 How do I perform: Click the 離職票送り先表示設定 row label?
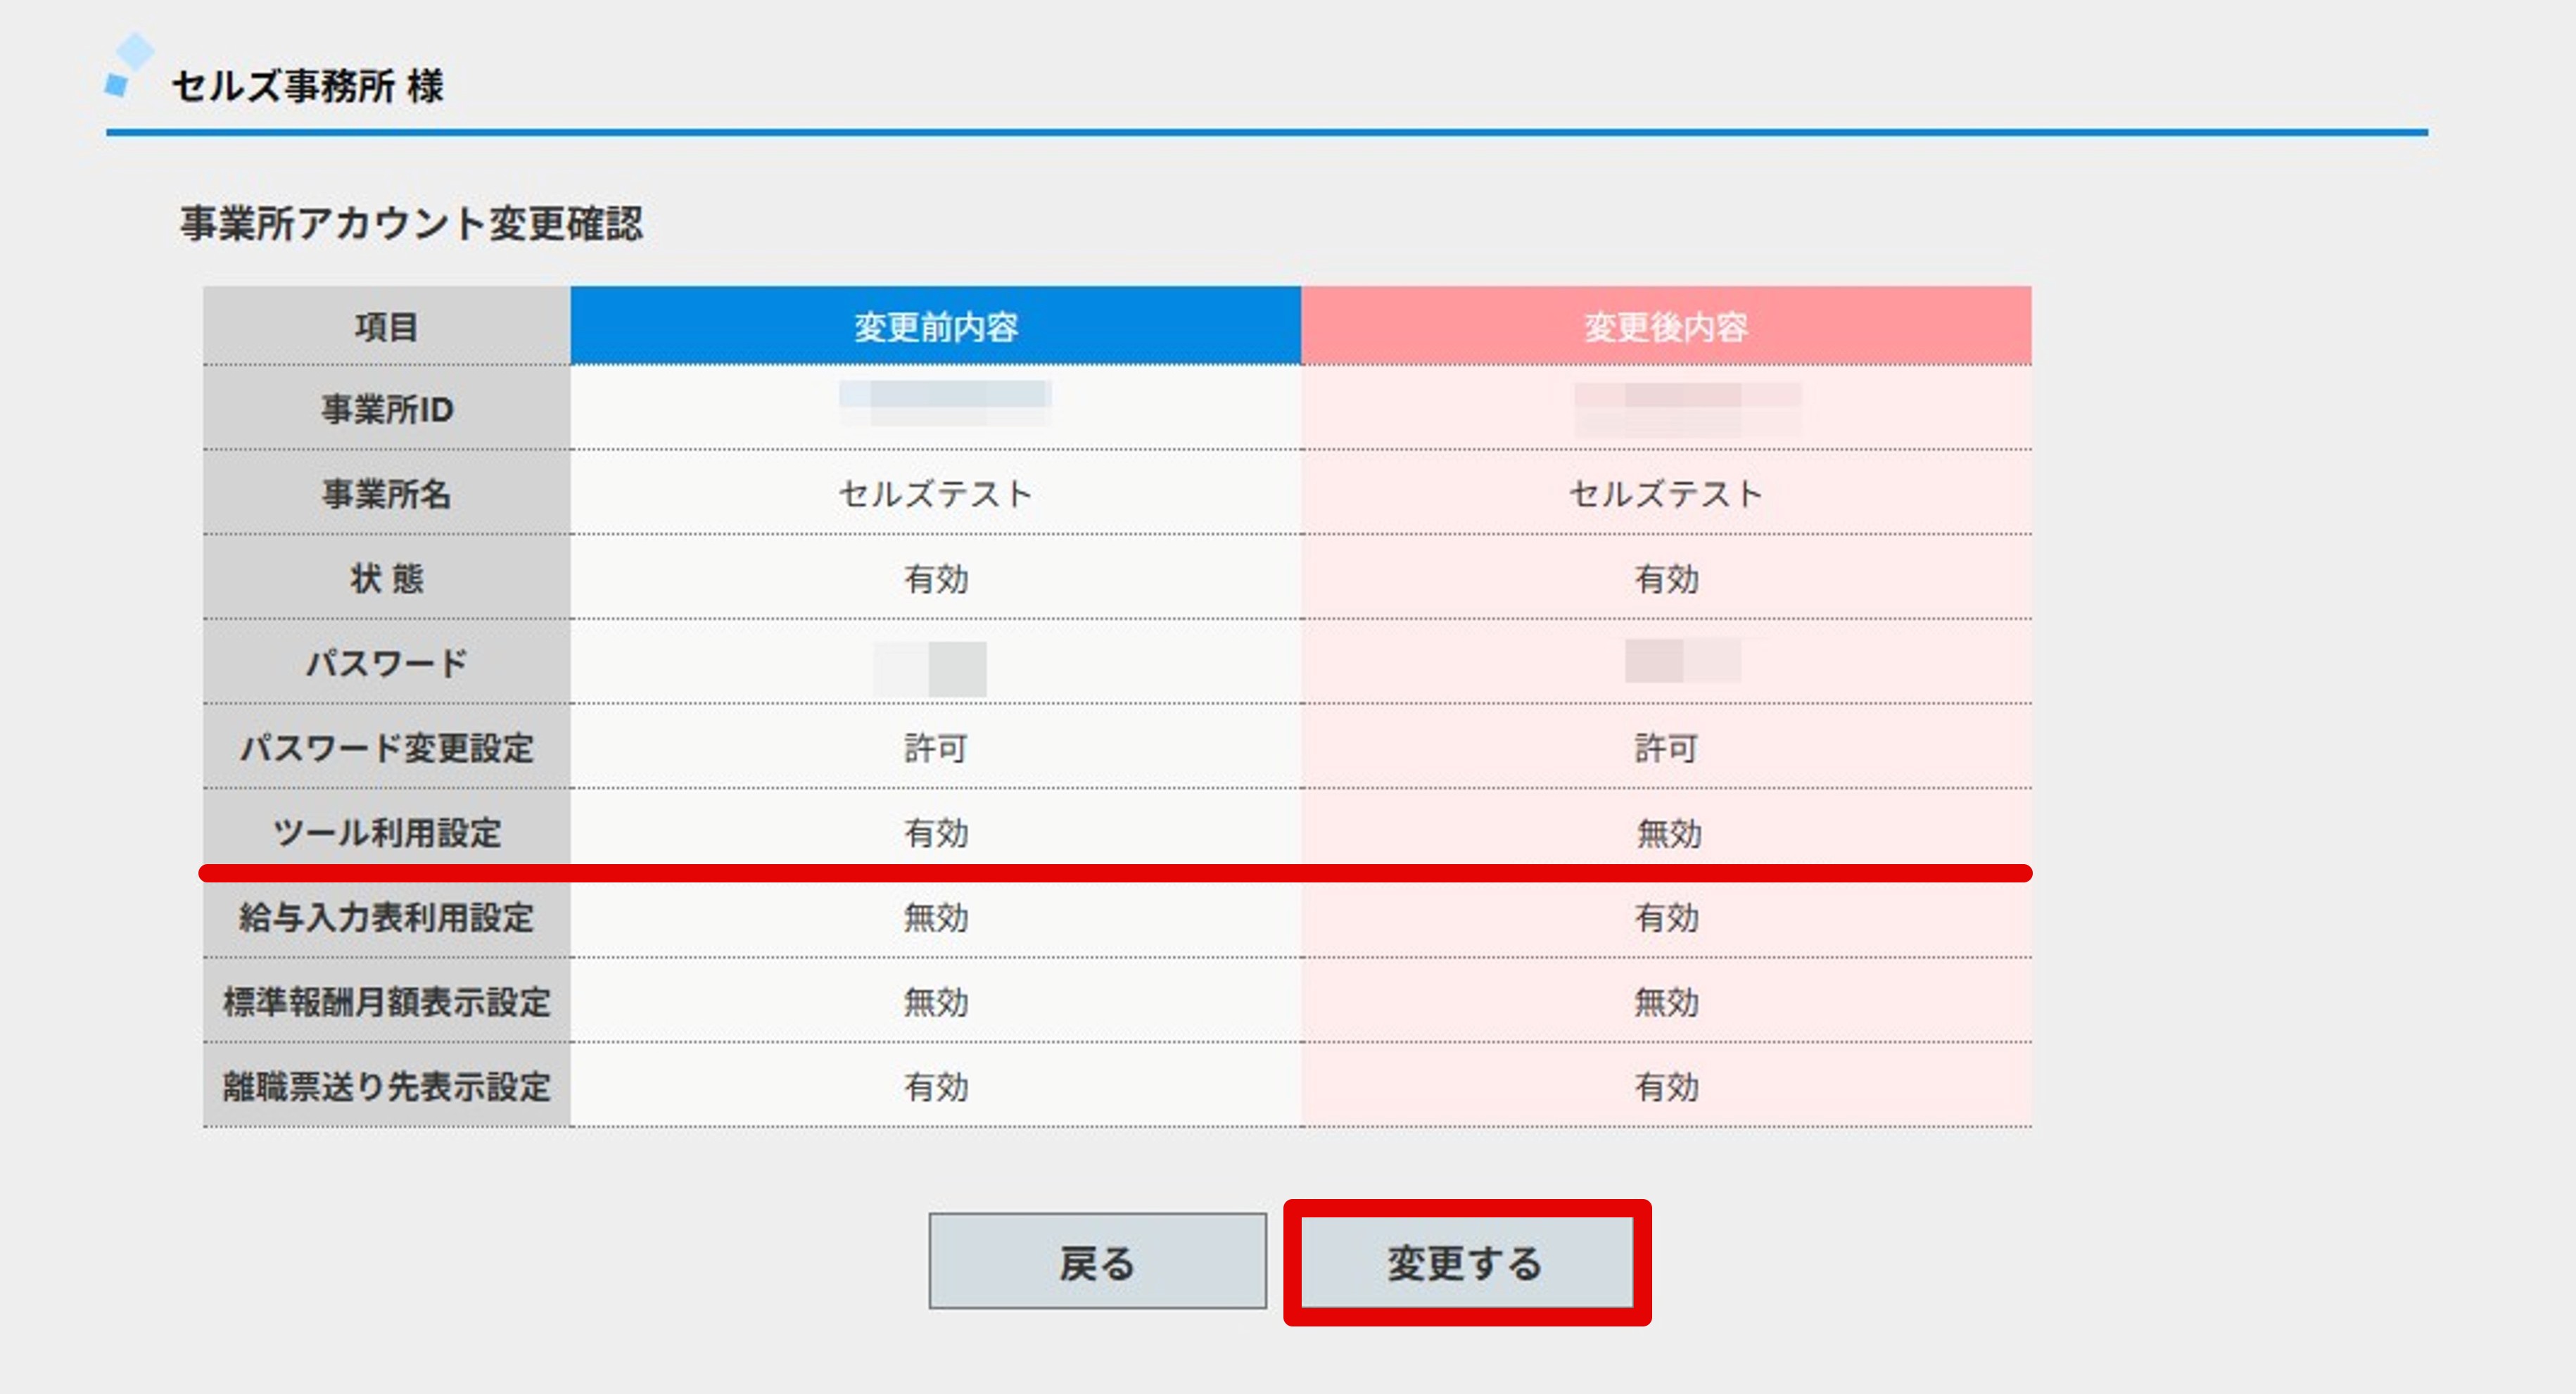386,1086
